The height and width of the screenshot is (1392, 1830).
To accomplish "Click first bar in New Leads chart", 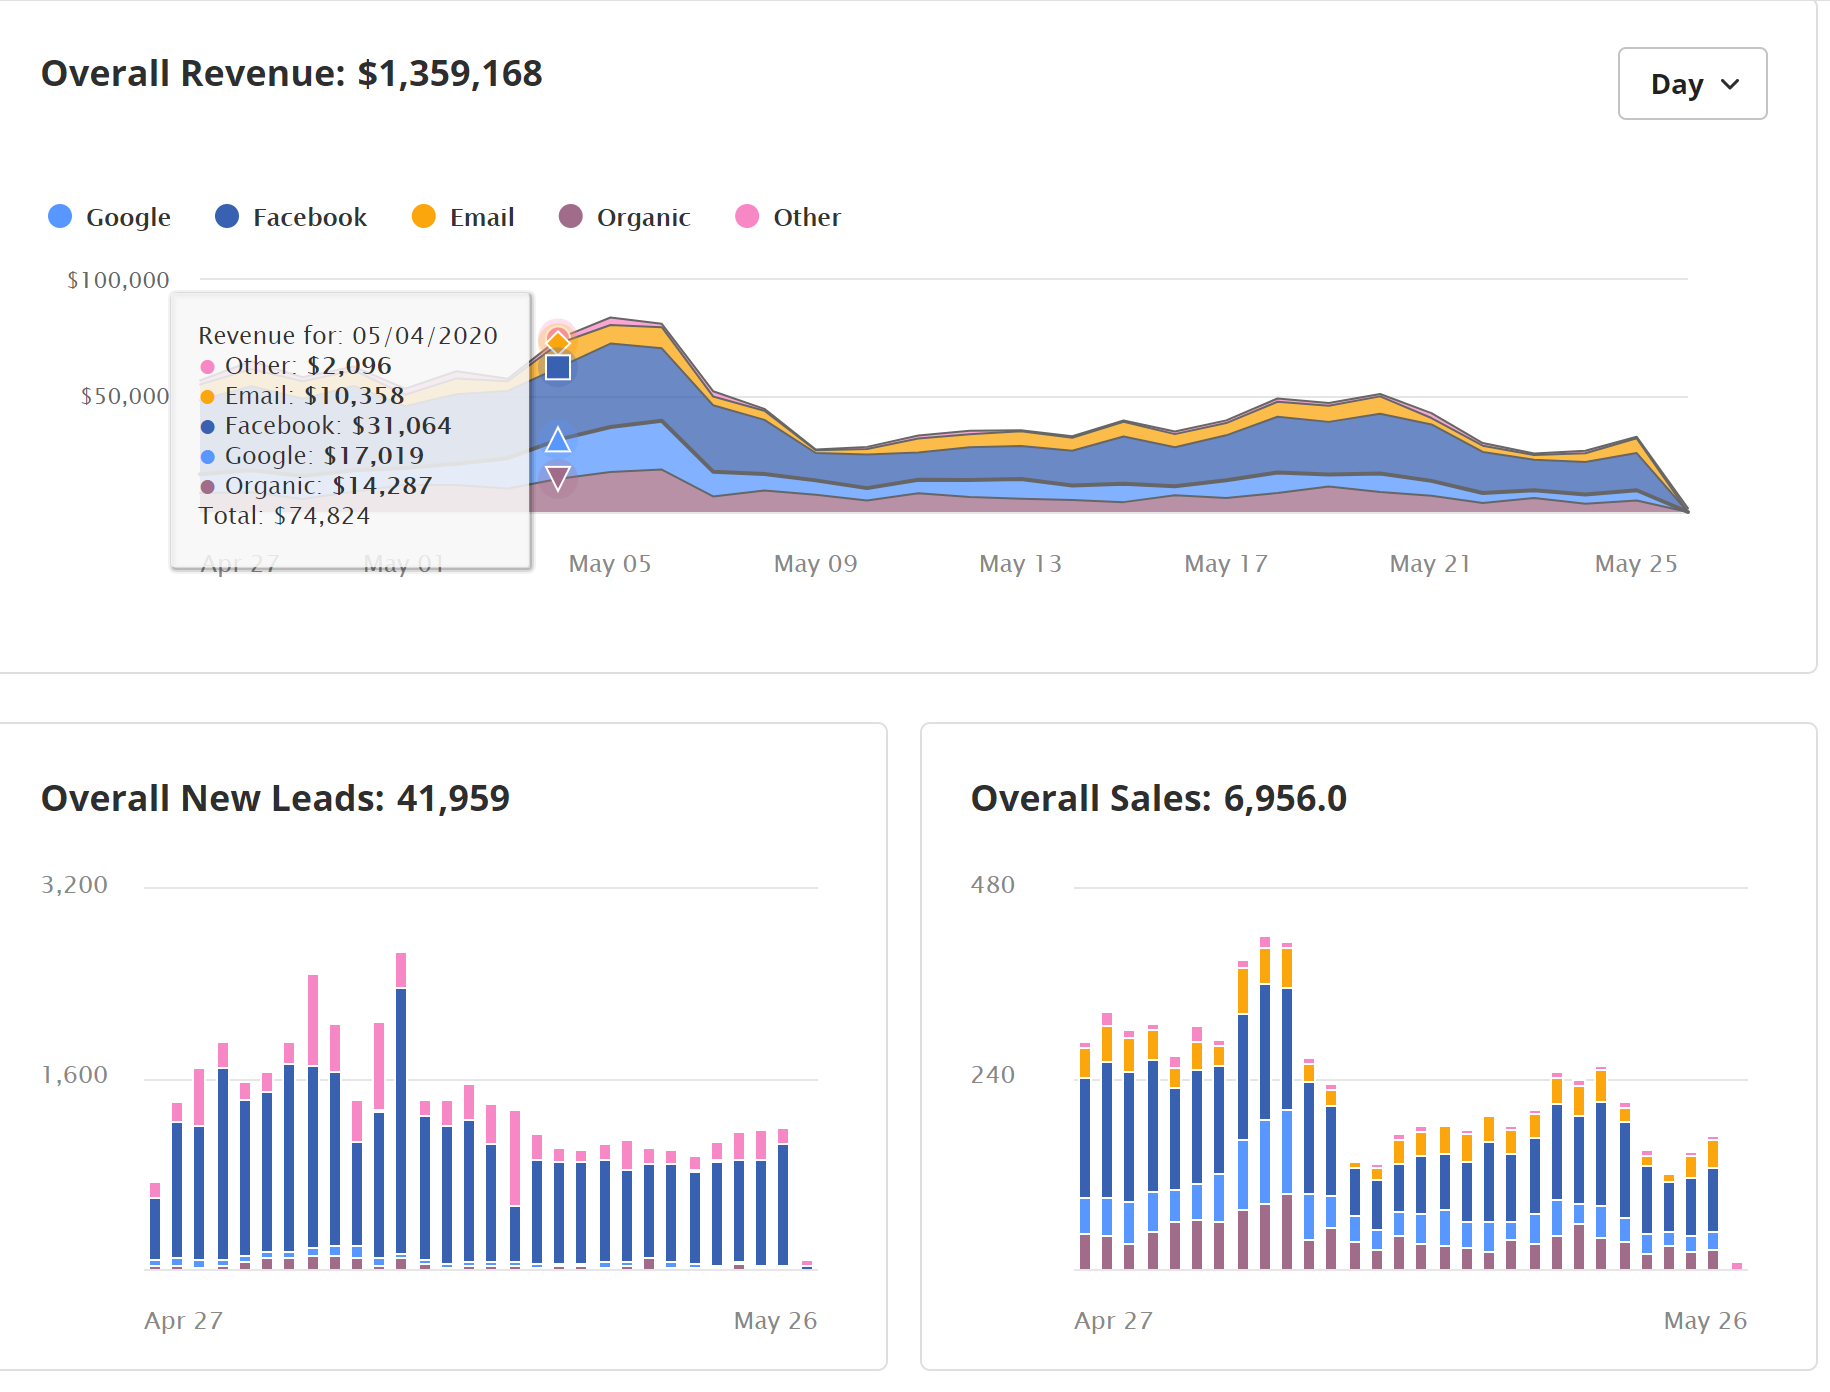I will pos(155,1225).
